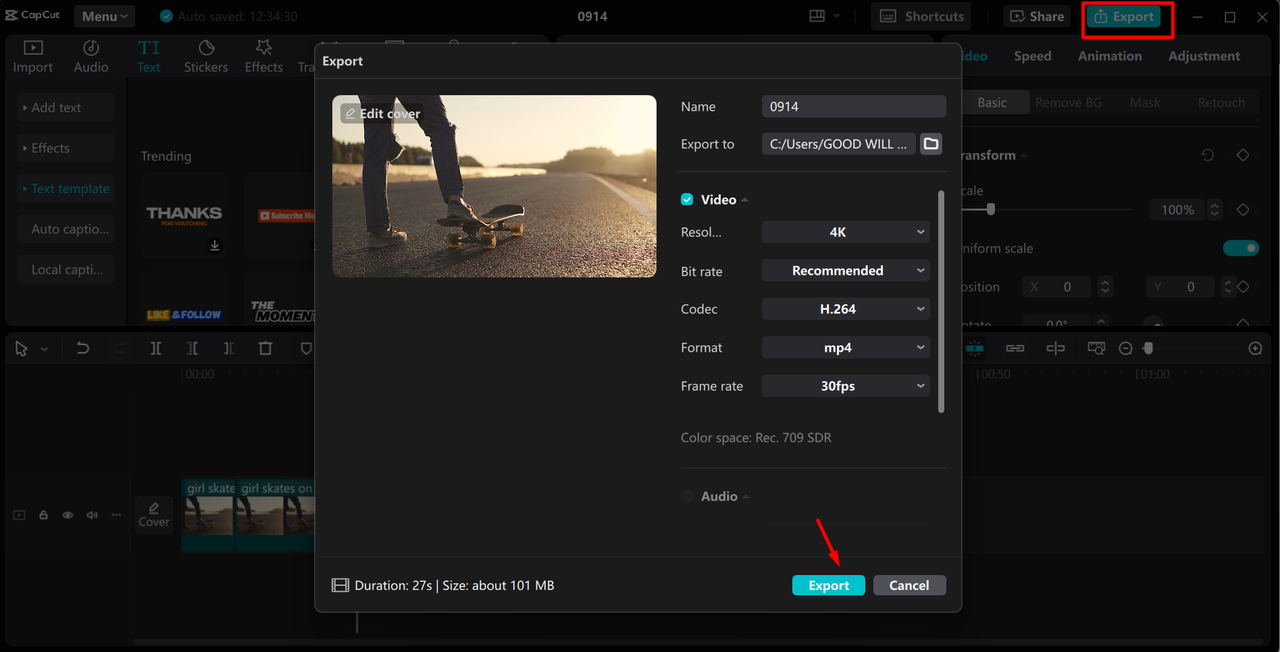The height and width of the screenshot is (652, 1280).
Task: Click the trash Delete icon in timeline
Action: click(265, 348)
